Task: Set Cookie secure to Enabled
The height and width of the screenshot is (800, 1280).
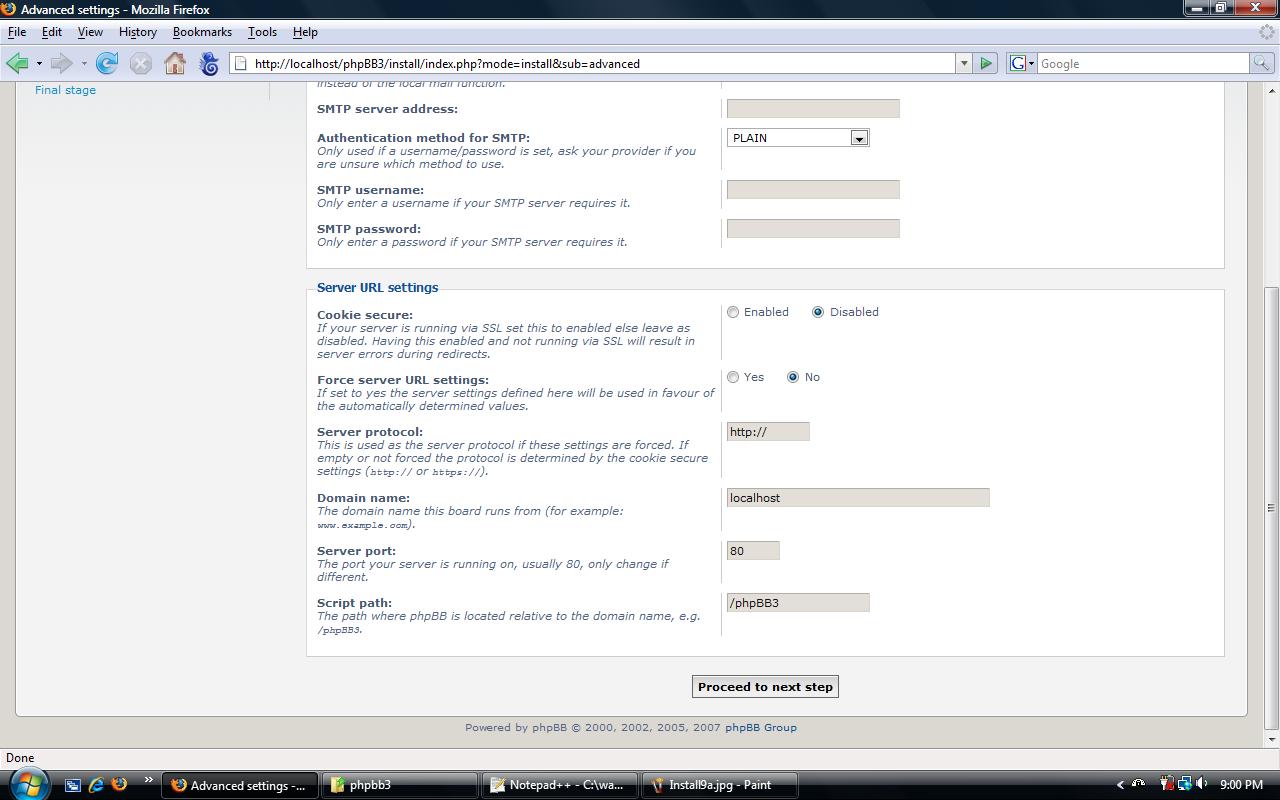Action: 733,312
